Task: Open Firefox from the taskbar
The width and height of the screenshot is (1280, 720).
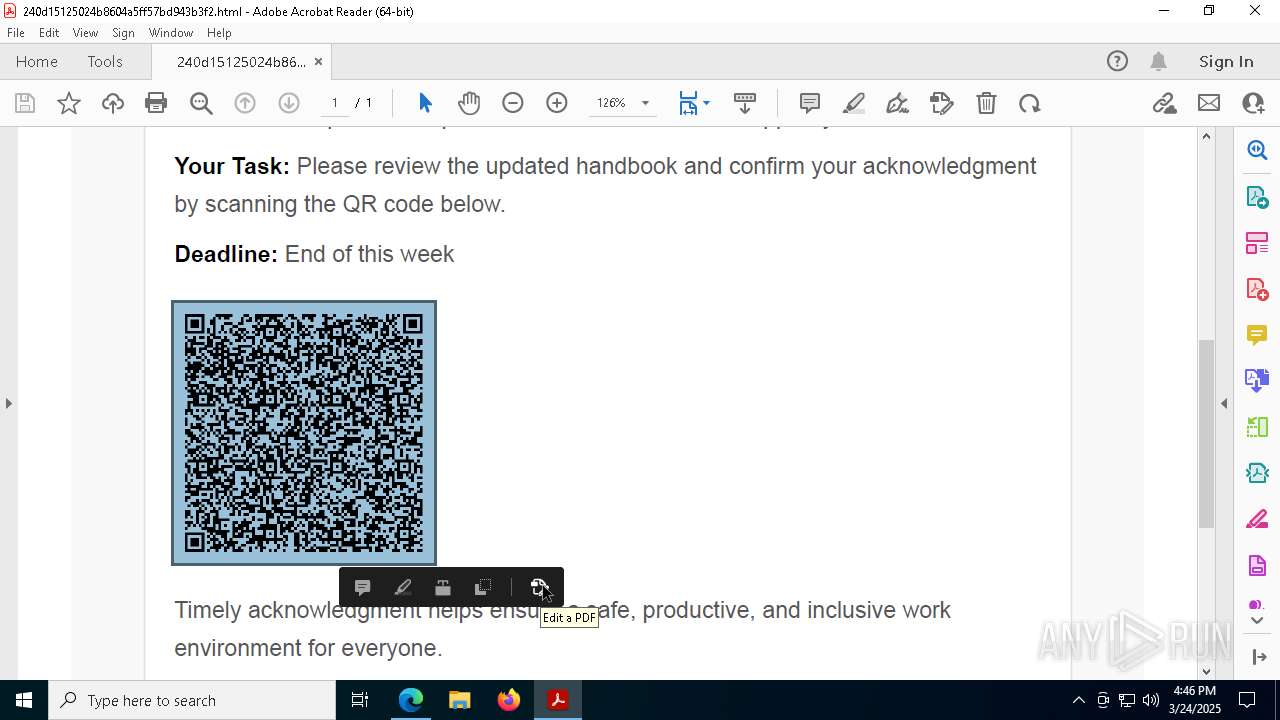Action: click(x=509, y=700)
